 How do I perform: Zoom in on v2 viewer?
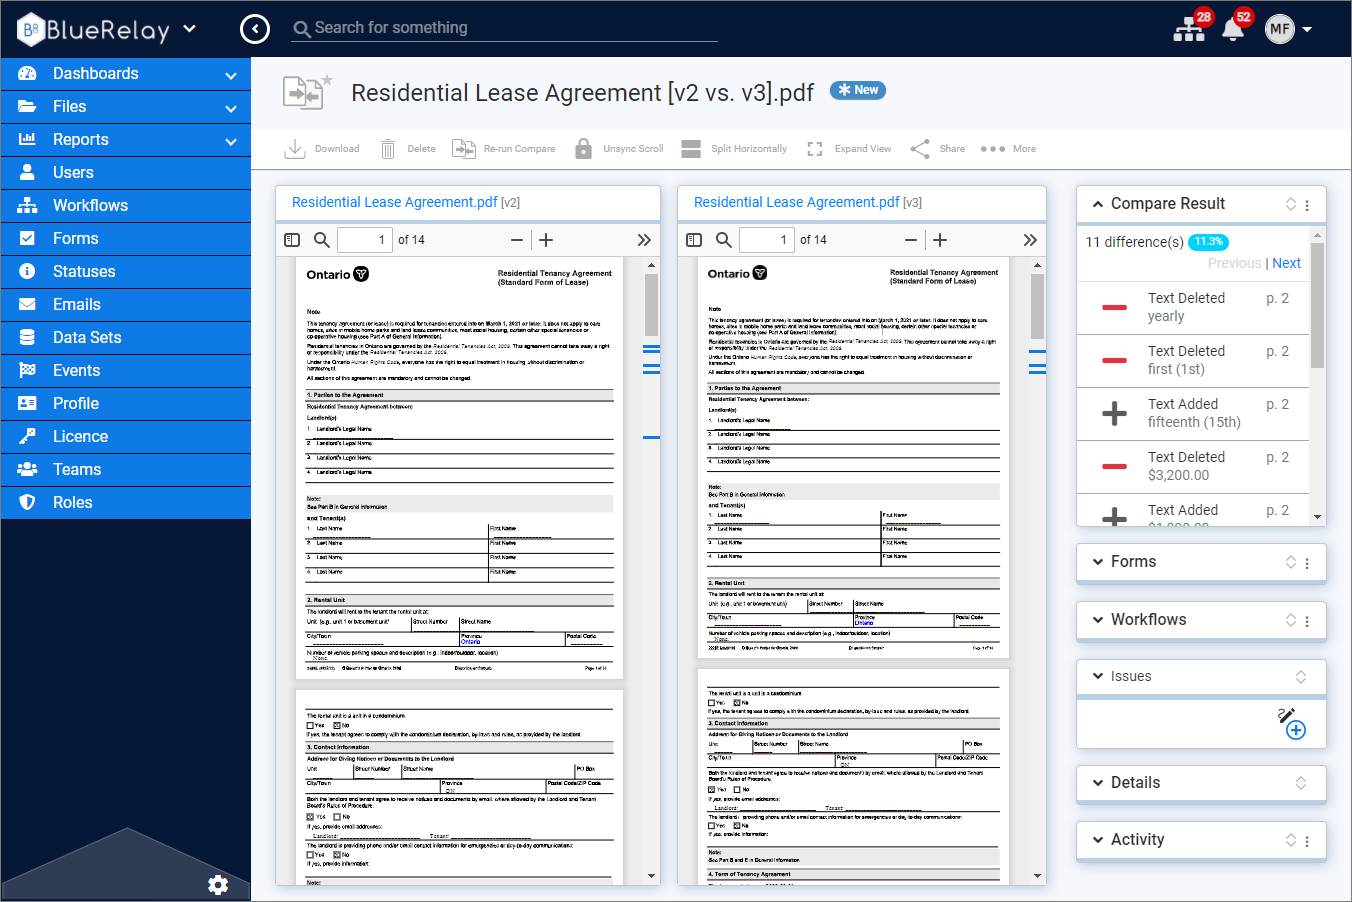point(546,240)
